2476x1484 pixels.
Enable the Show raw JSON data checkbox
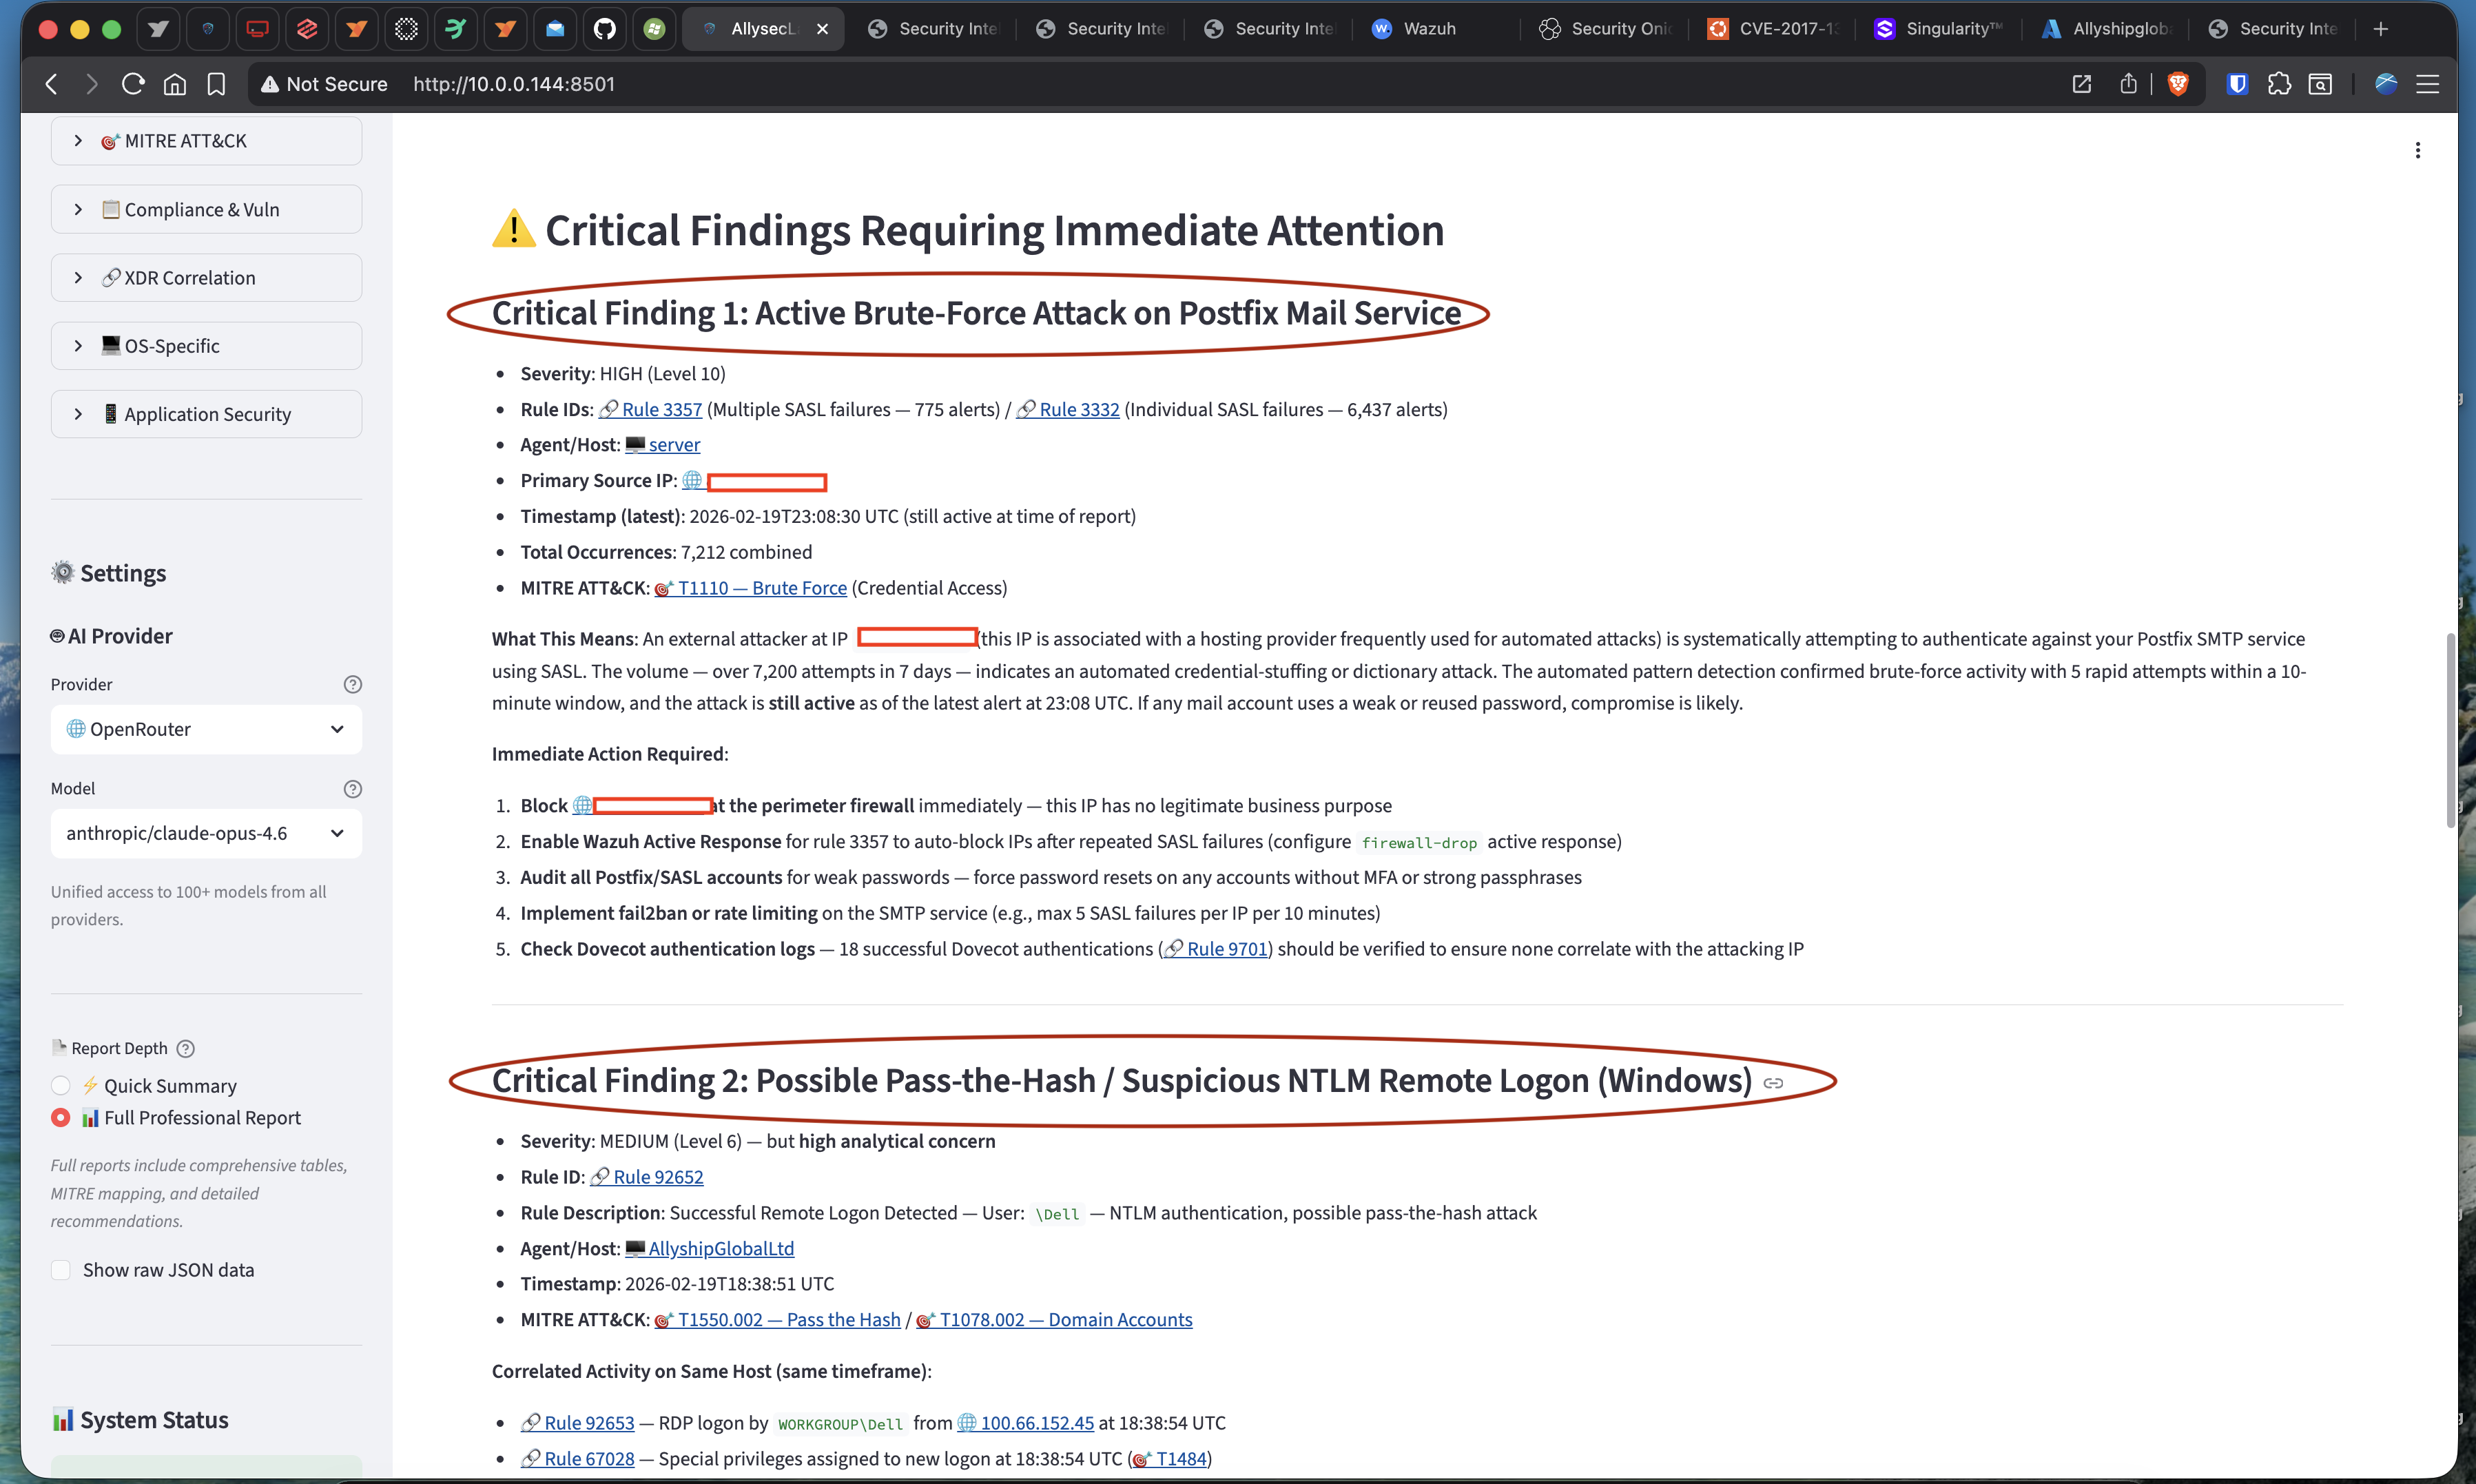(60, 1269)
